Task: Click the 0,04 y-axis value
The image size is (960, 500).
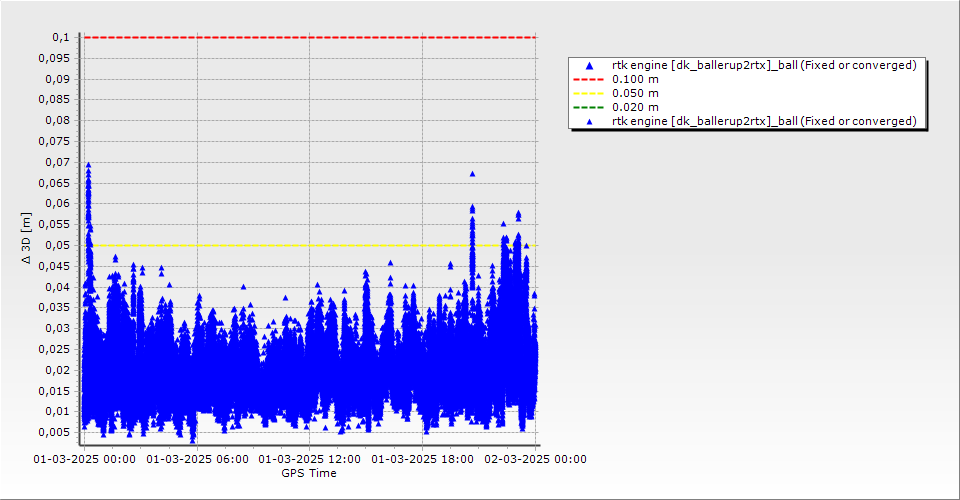Action: (58, 287)
